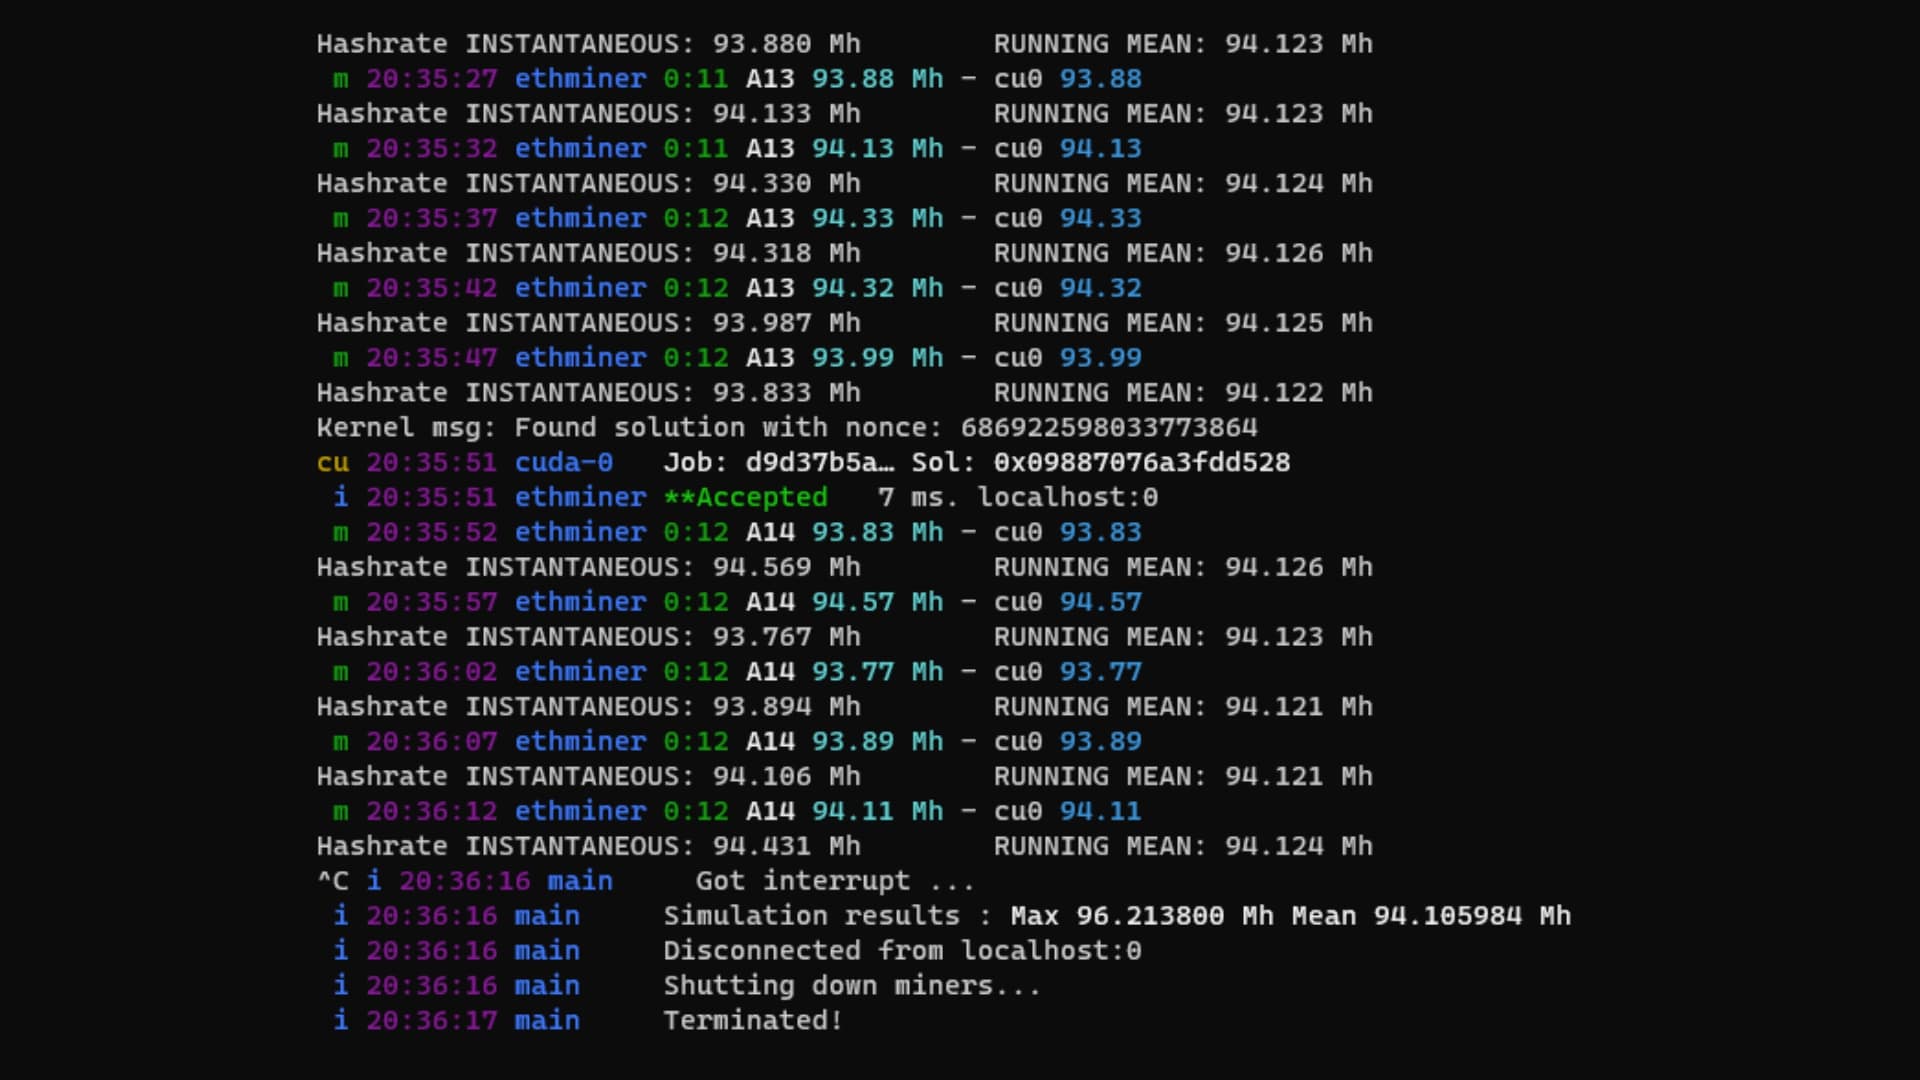Click the instantaneous hashrate 93.880 Mh

[x=787, y=44]
